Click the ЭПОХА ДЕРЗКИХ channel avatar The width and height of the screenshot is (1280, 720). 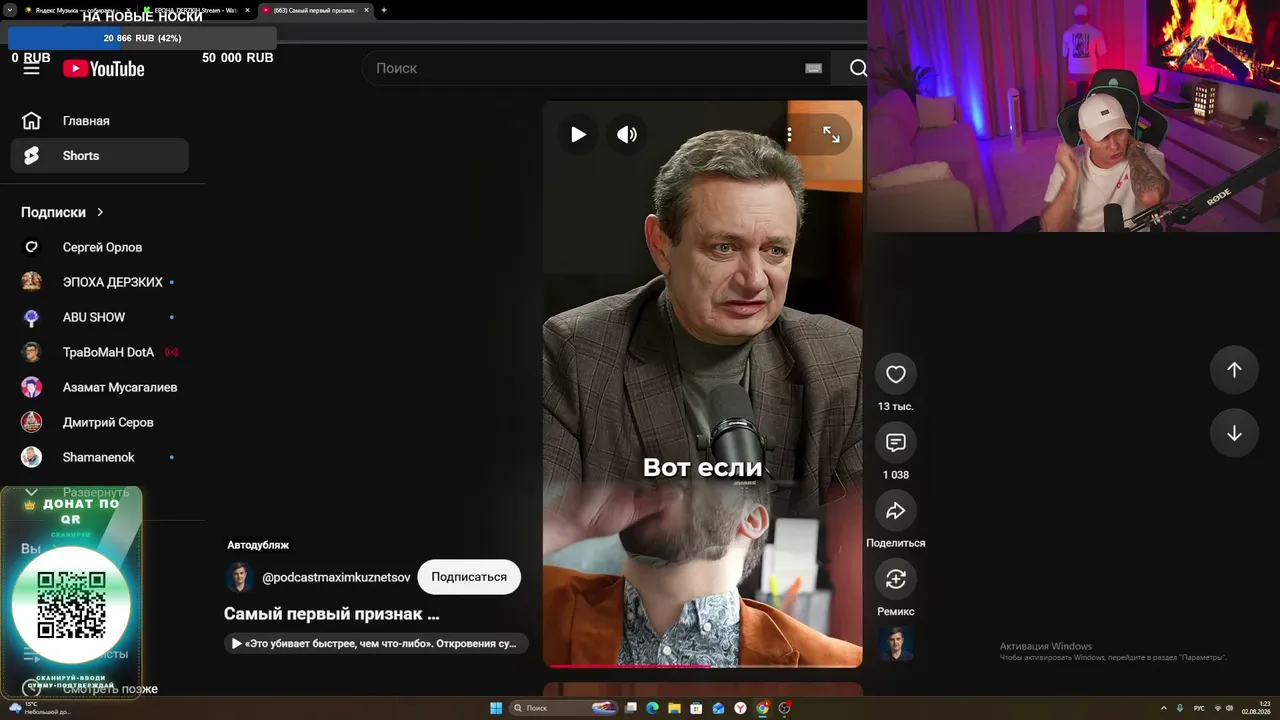[32, 282]
